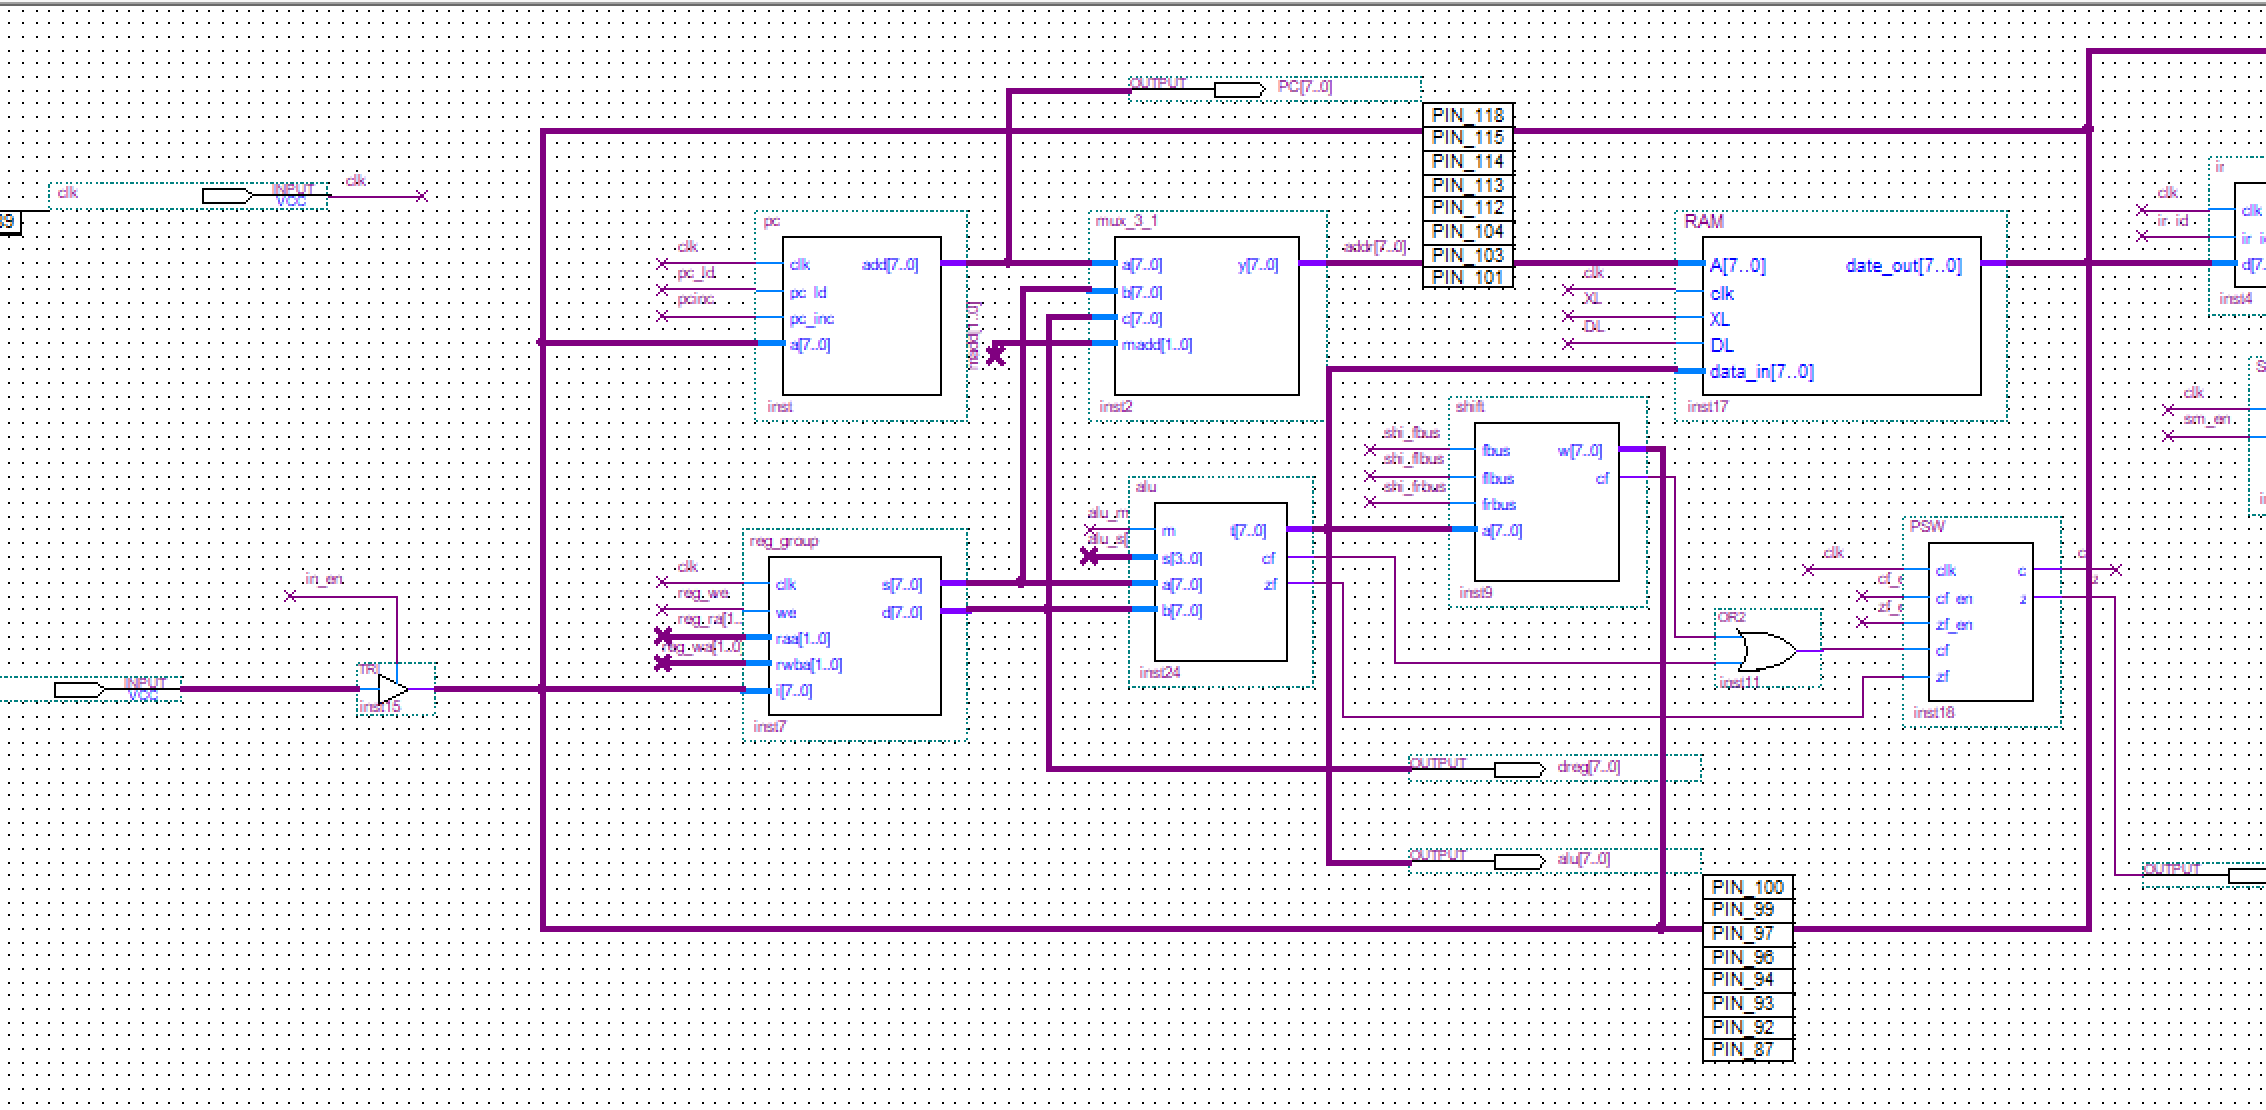Click the PIN_113 assignment label

point(1467,185)
